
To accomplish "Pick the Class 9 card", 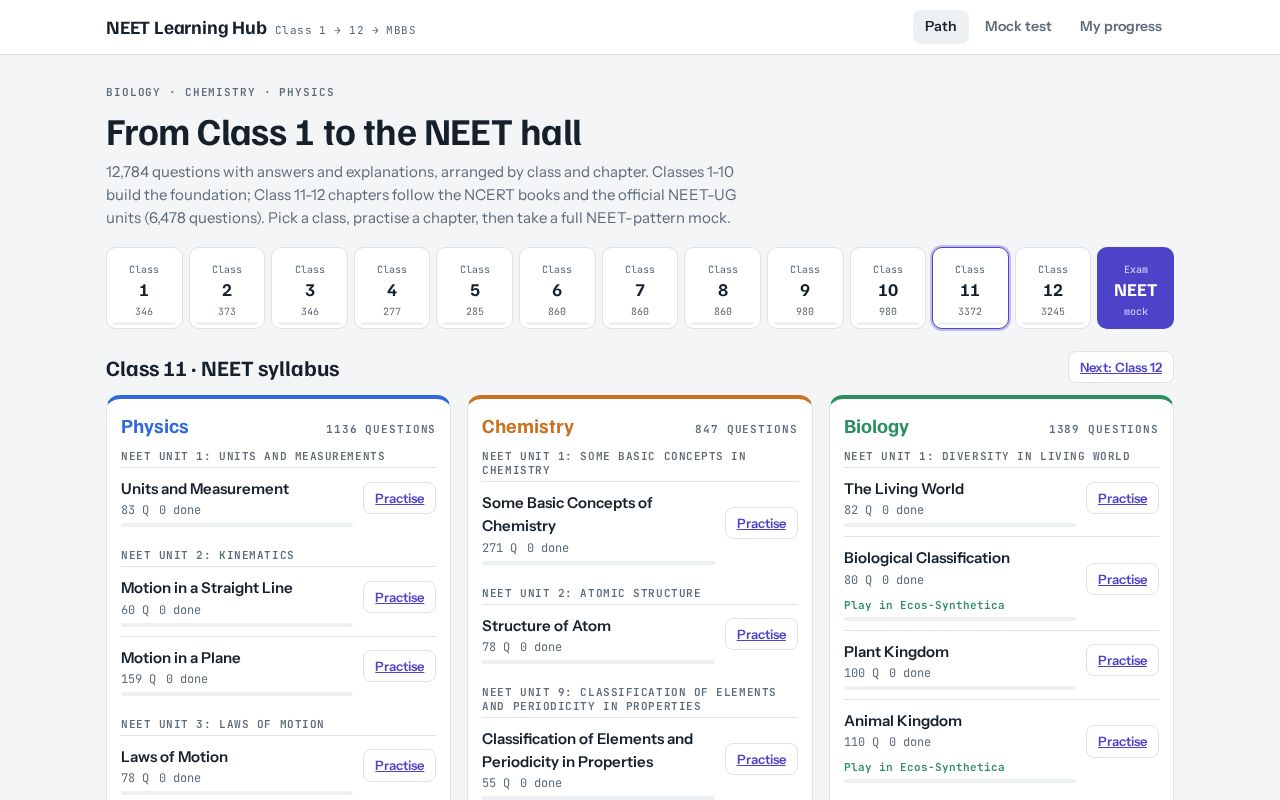I will point(805,288).
